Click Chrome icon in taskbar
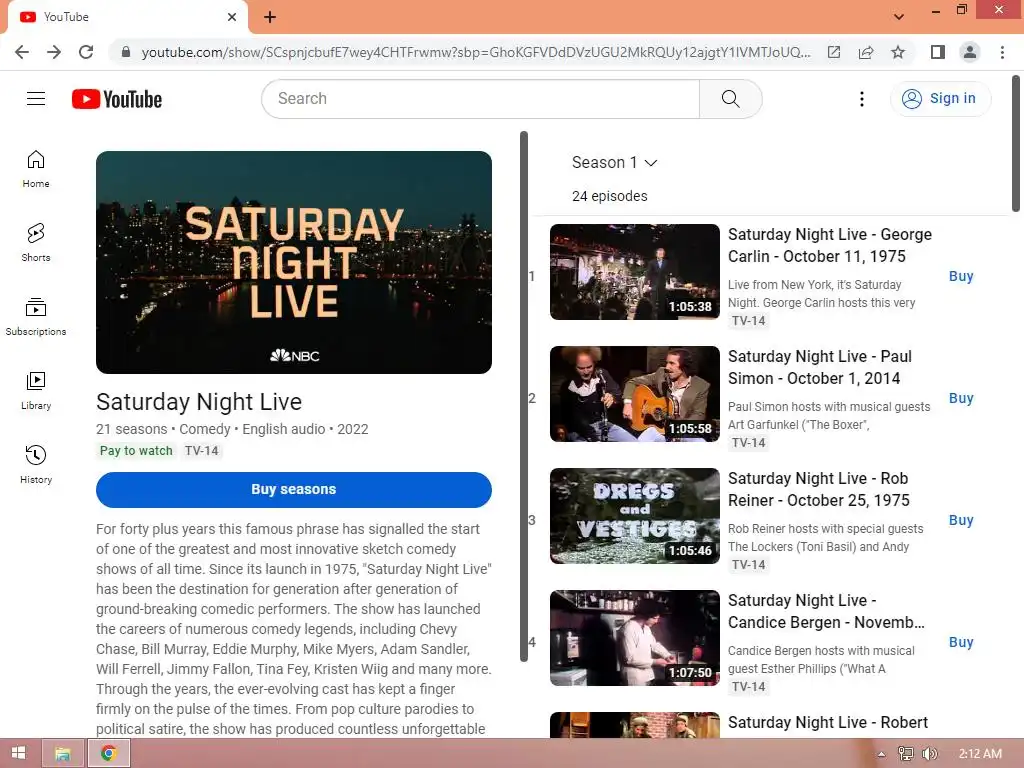 click(x=108, y=754)
